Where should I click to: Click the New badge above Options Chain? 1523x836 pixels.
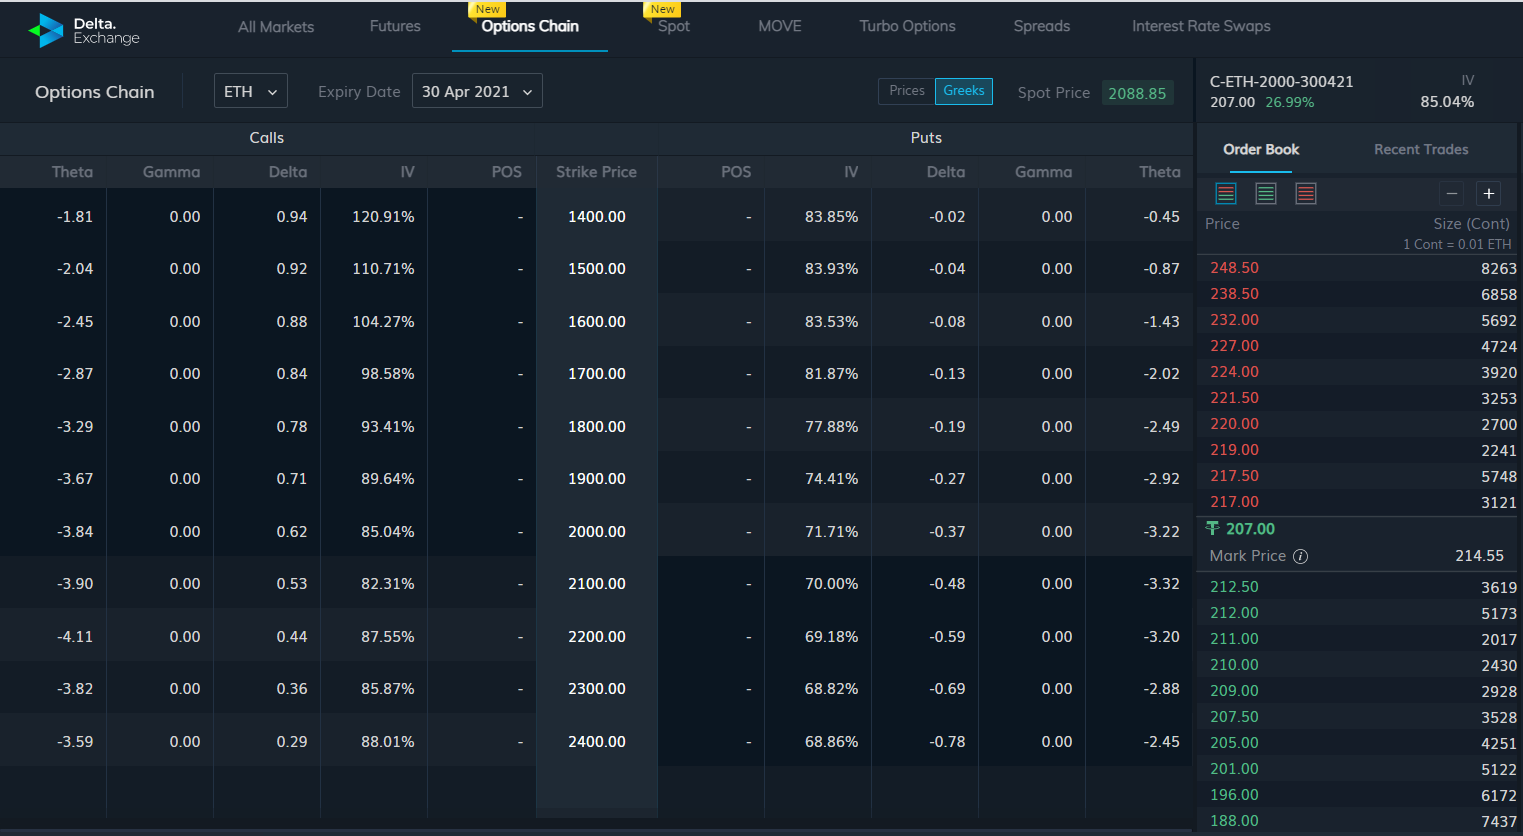(487, 8)
